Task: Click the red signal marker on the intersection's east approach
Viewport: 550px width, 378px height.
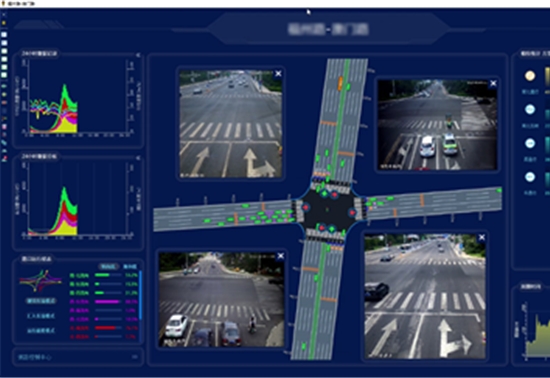Action: point(352,212)
